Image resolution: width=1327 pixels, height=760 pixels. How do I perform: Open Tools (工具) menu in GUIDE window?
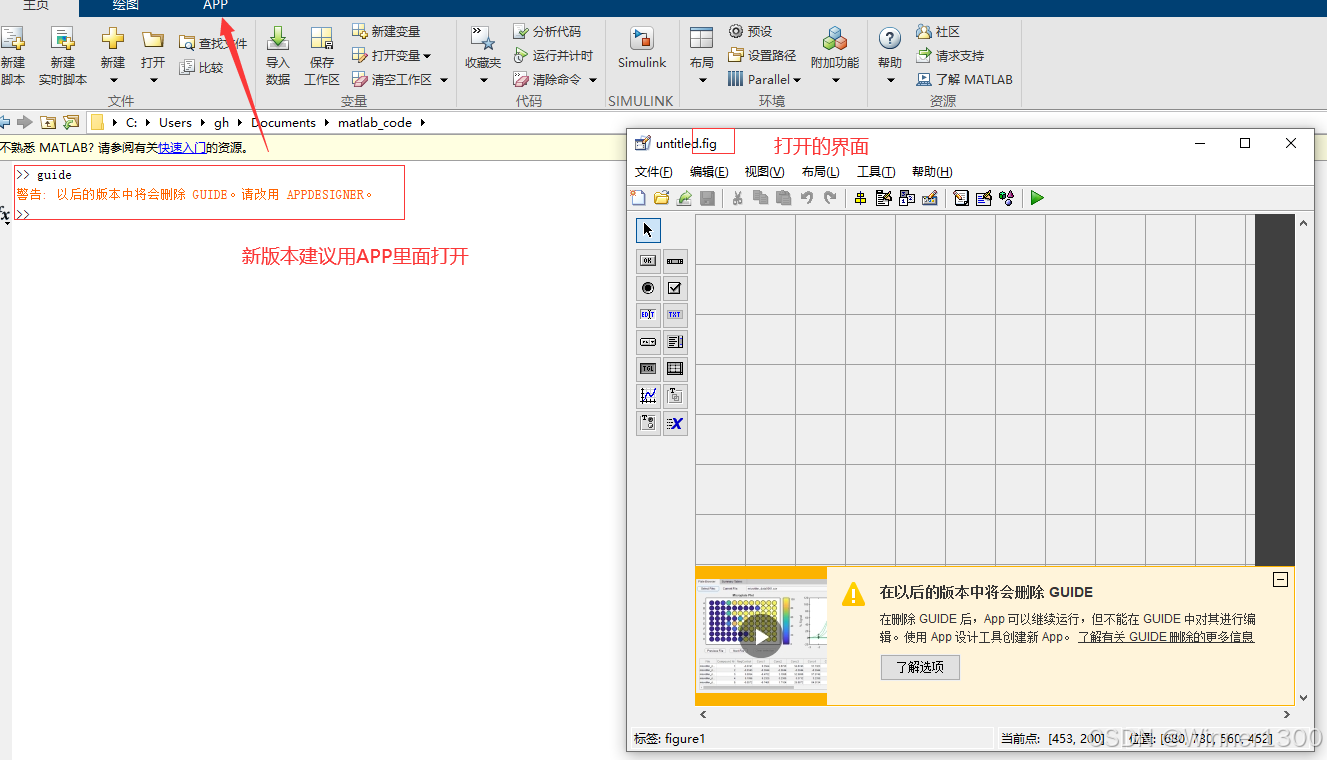876,172
